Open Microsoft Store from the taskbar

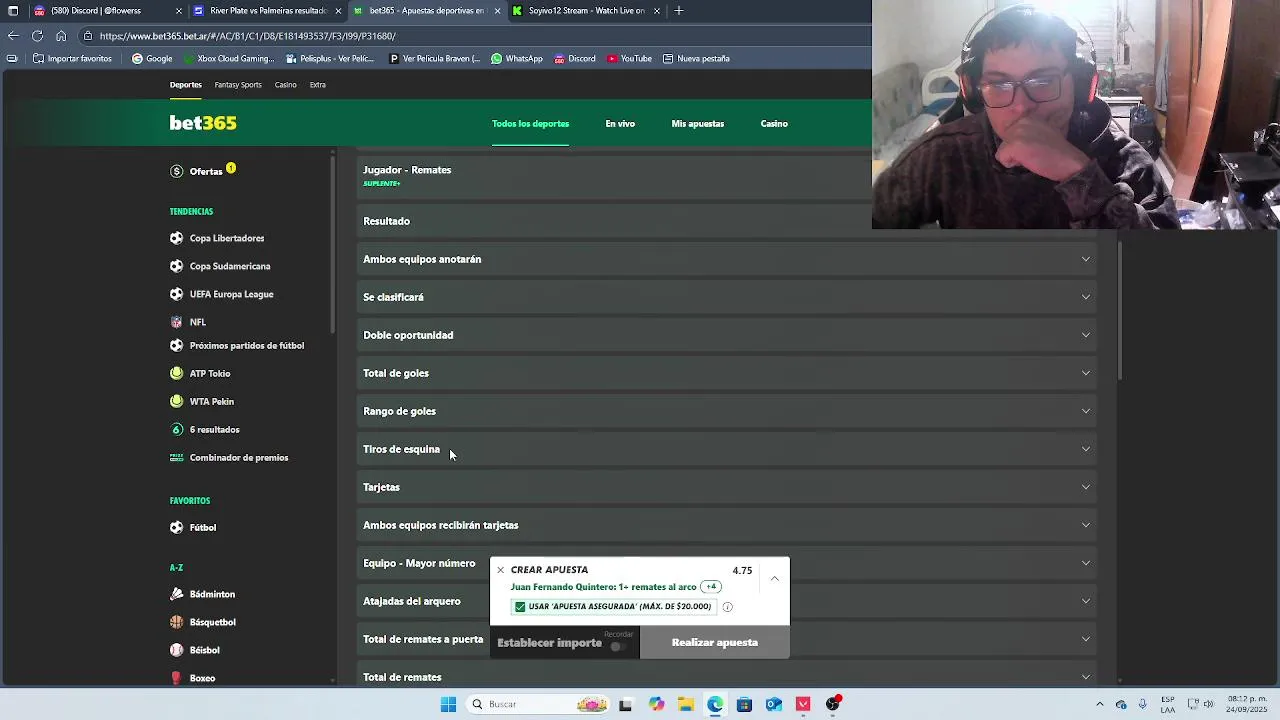pyautogui.click(x=744, y=704)
